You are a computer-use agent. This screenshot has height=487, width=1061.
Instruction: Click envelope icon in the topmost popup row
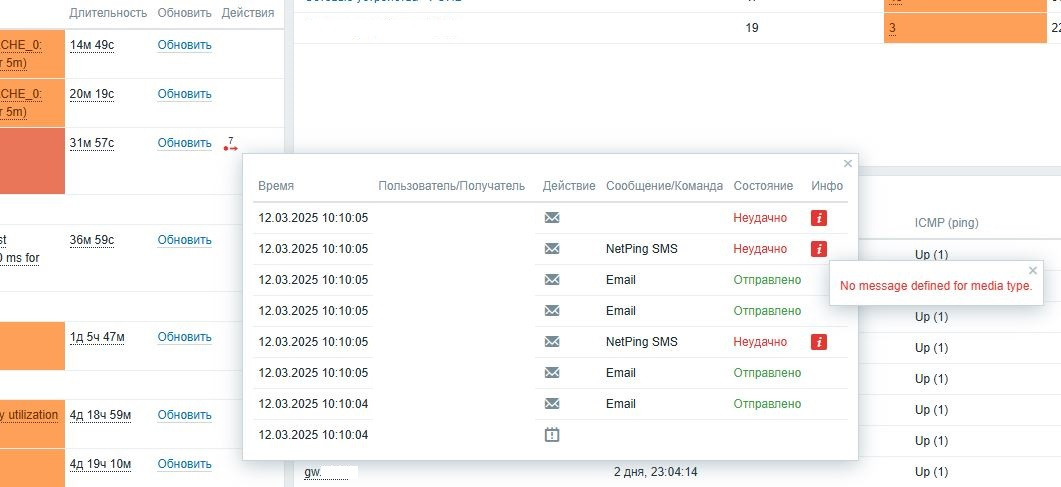pos(552,218)
